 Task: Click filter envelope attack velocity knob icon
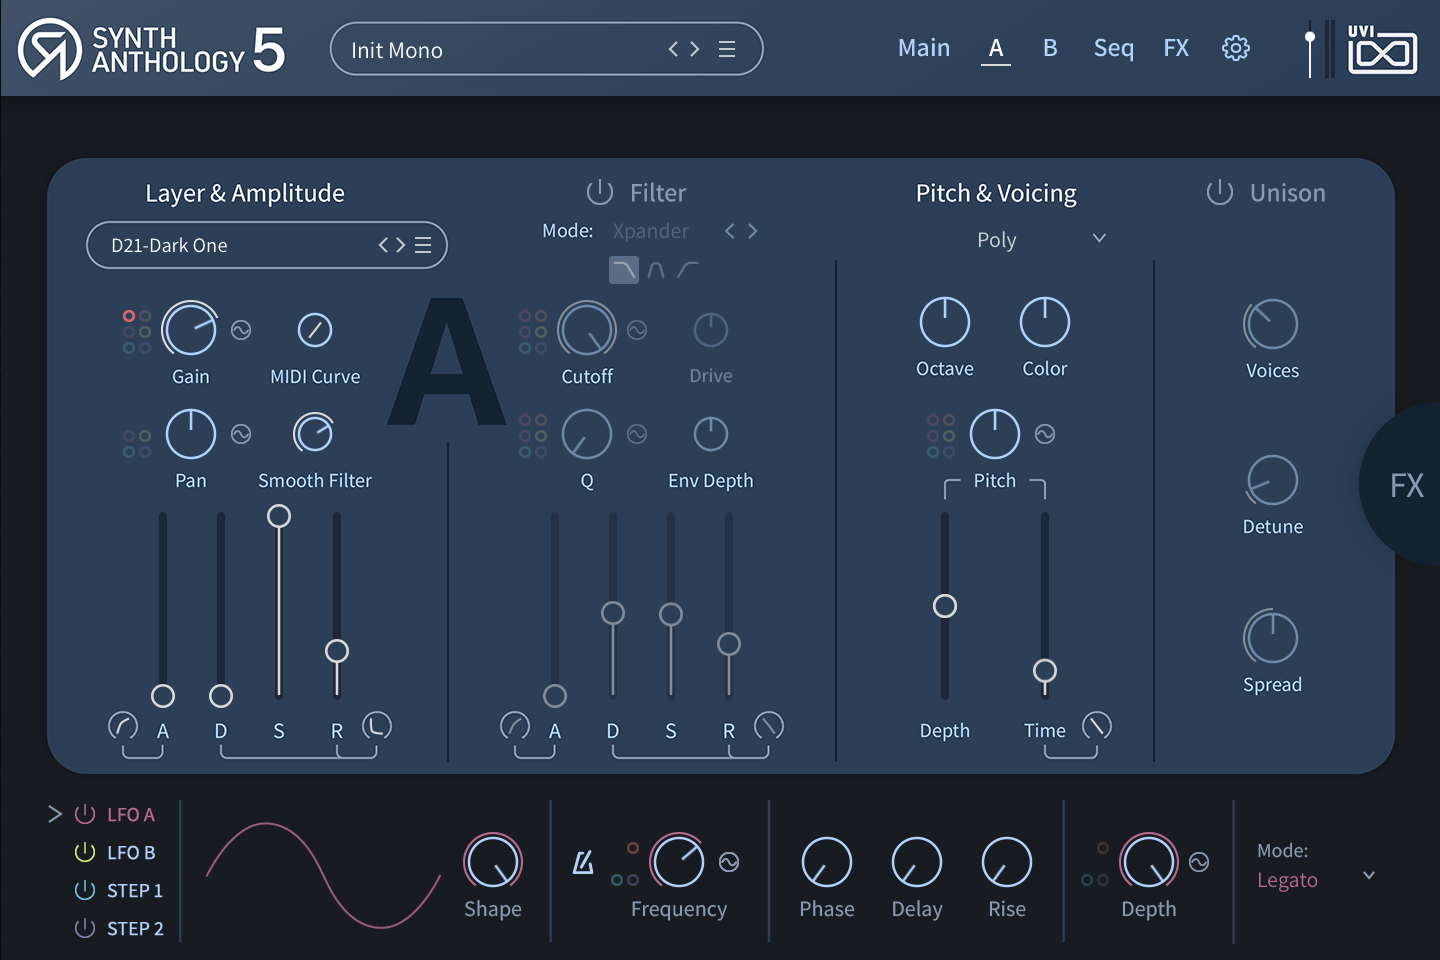[515, 726]
